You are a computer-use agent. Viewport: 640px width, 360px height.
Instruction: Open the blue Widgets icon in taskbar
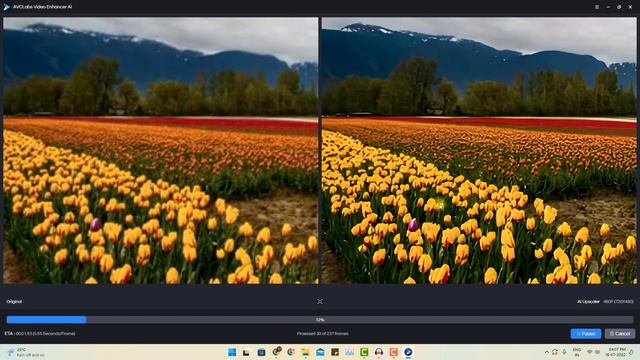click(x=261, y=352)
